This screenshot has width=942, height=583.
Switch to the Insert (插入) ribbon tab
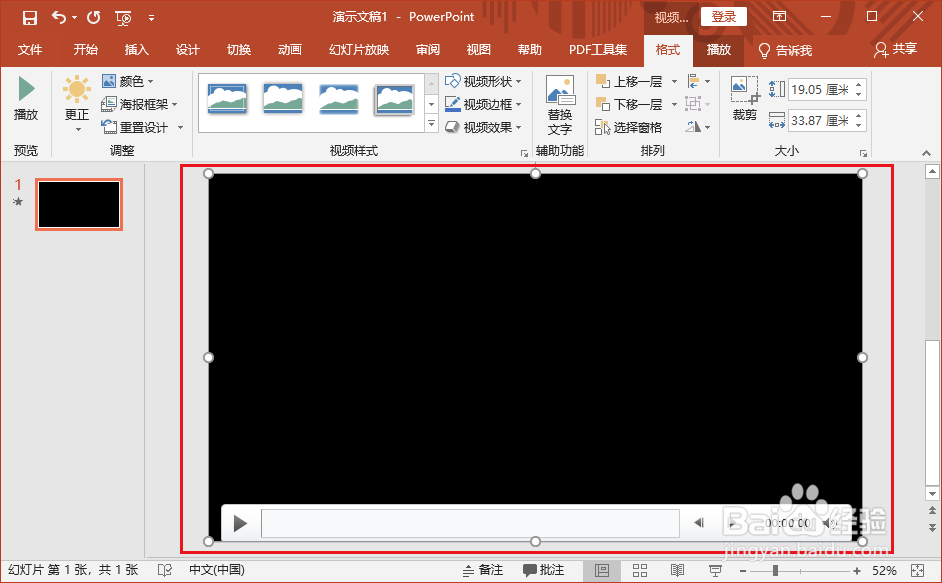pos(136,49)
